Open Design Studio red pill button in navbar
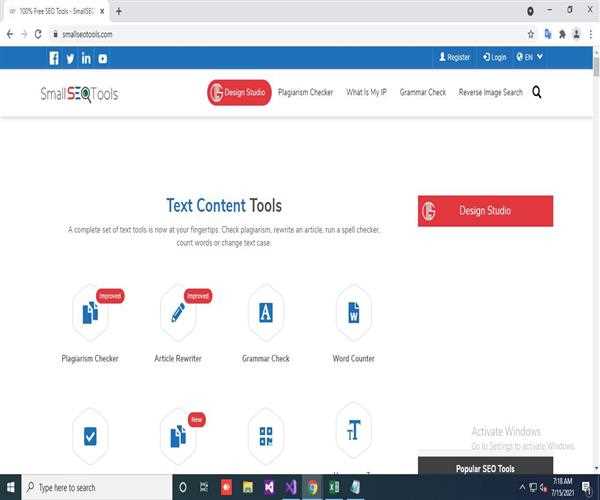The image size is (600, 500). (239, 92)
